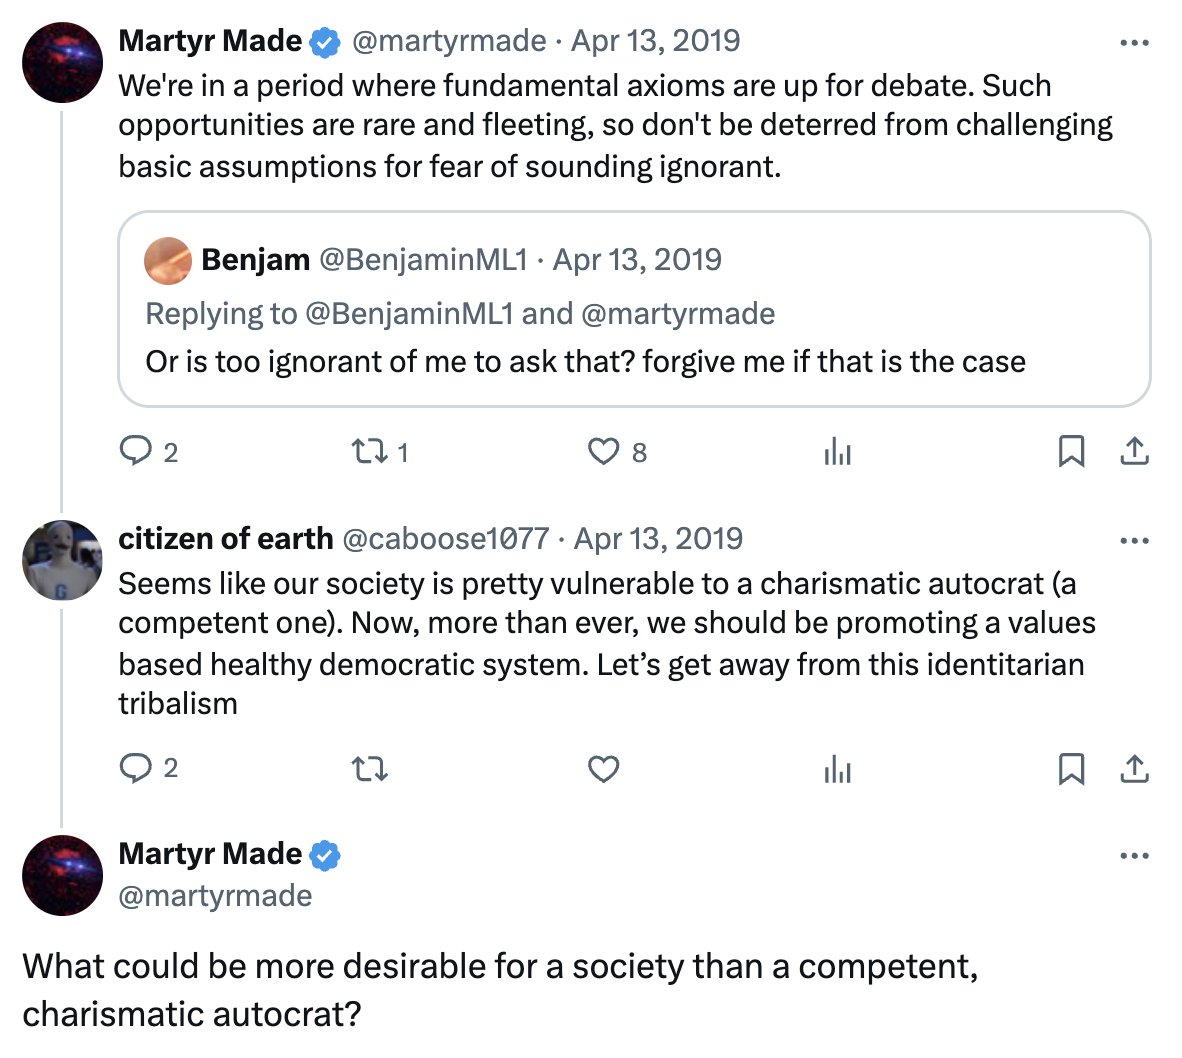Reply to citizen of earth's tweet
The height and width of the screenshot is (1058, 1182).
click(x=135, y=768)
